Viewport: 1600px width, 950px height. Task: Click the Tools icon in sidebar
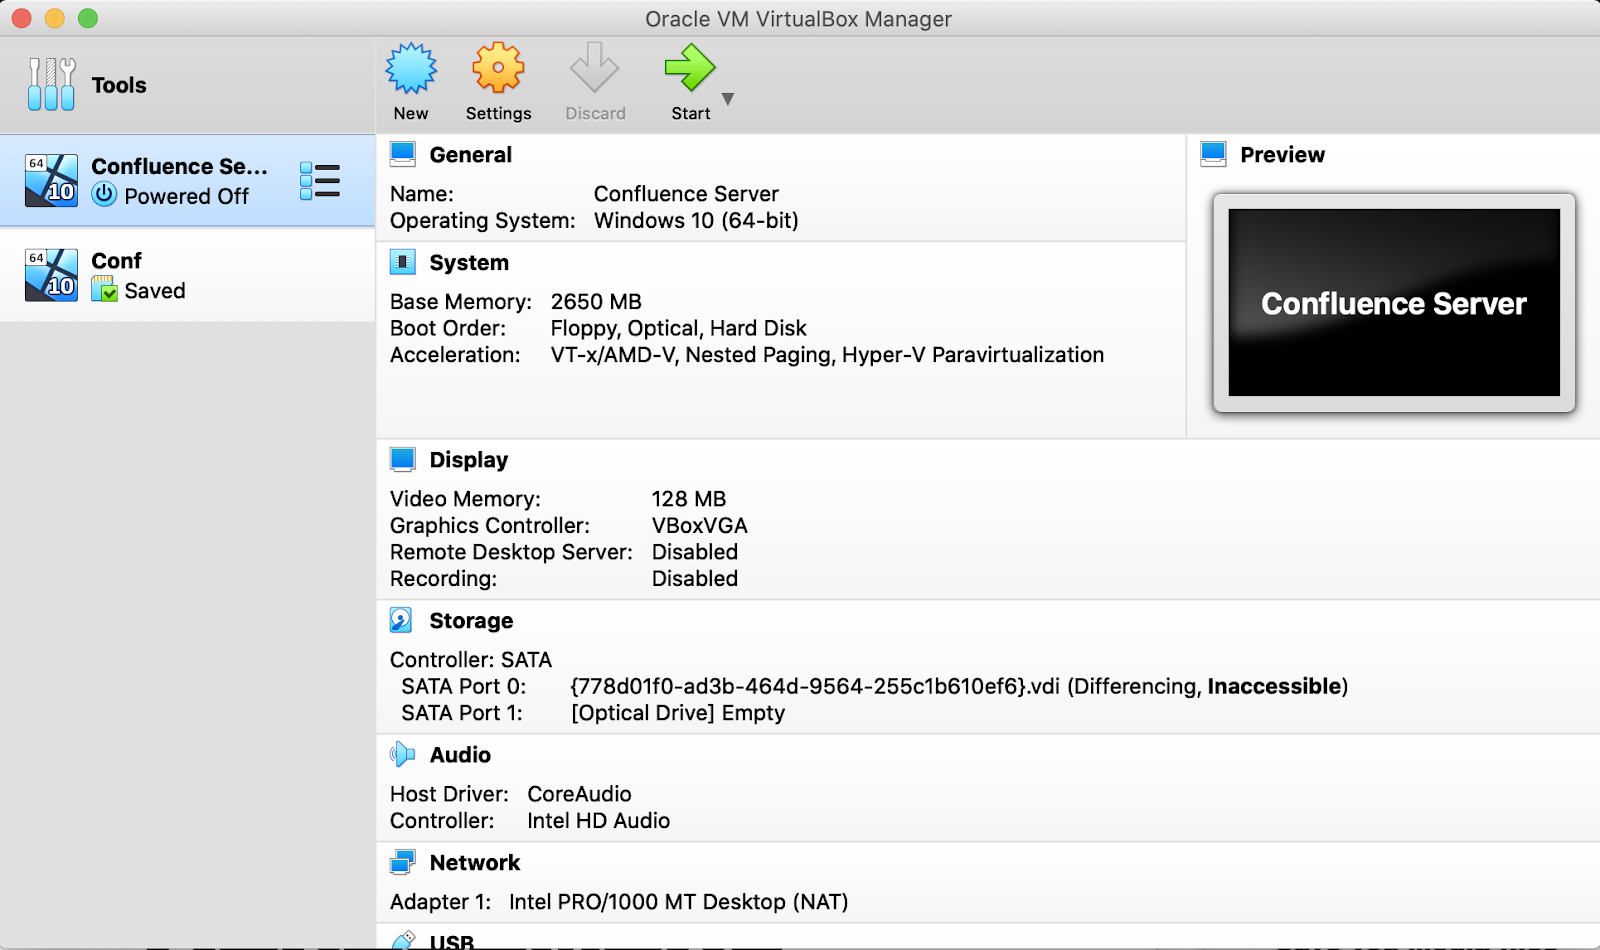coord(51,84)
